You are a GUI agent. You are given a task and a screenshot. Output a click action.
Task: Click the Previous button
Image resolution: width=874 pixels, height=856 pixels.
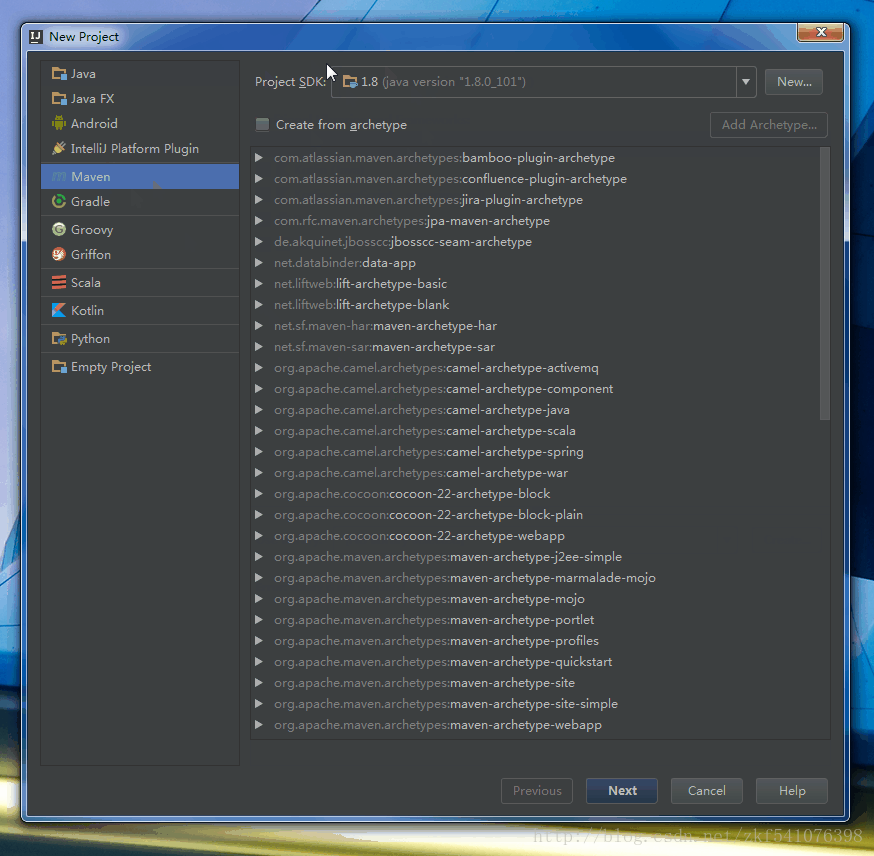[537, 790]
